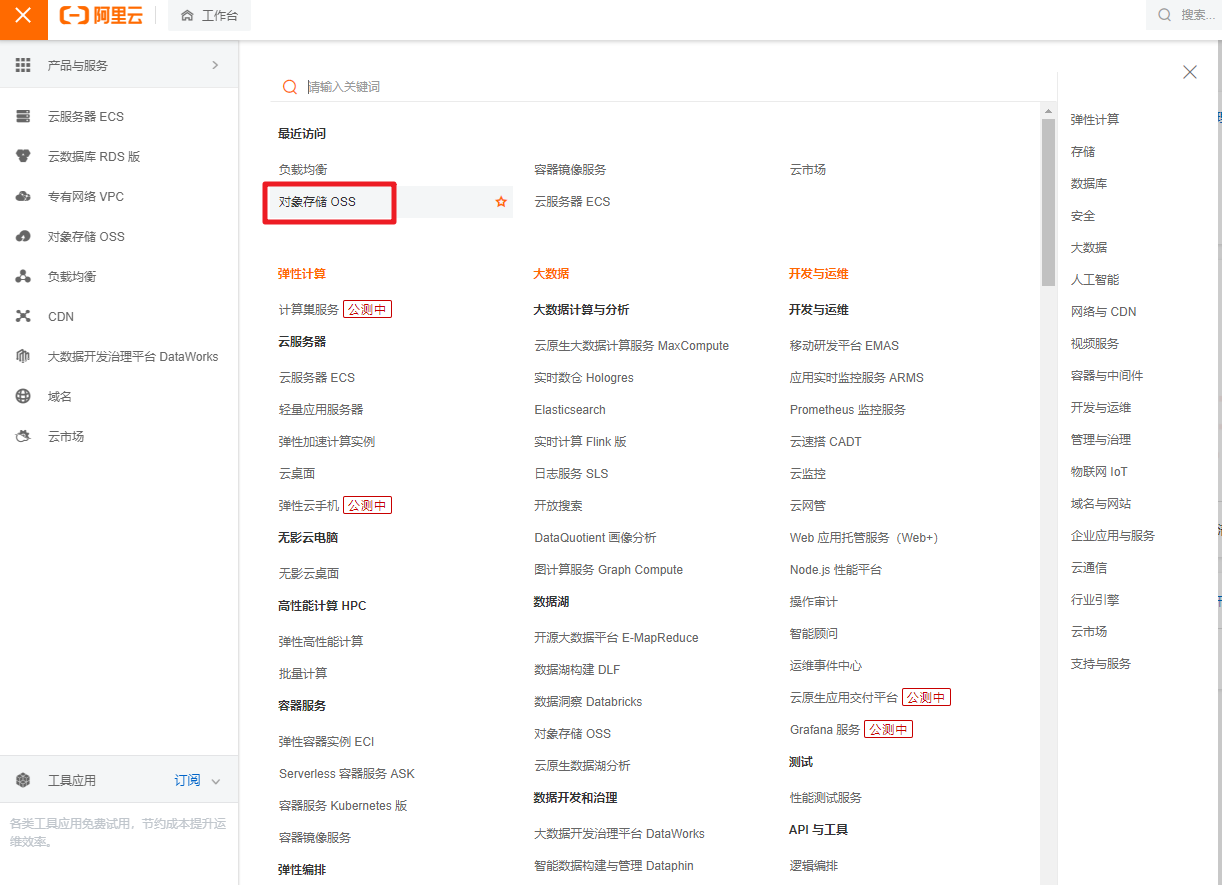1222x885 pixels.
Task: Open 负载均衡 under 最近访问
Action: (x=303, y=170)
